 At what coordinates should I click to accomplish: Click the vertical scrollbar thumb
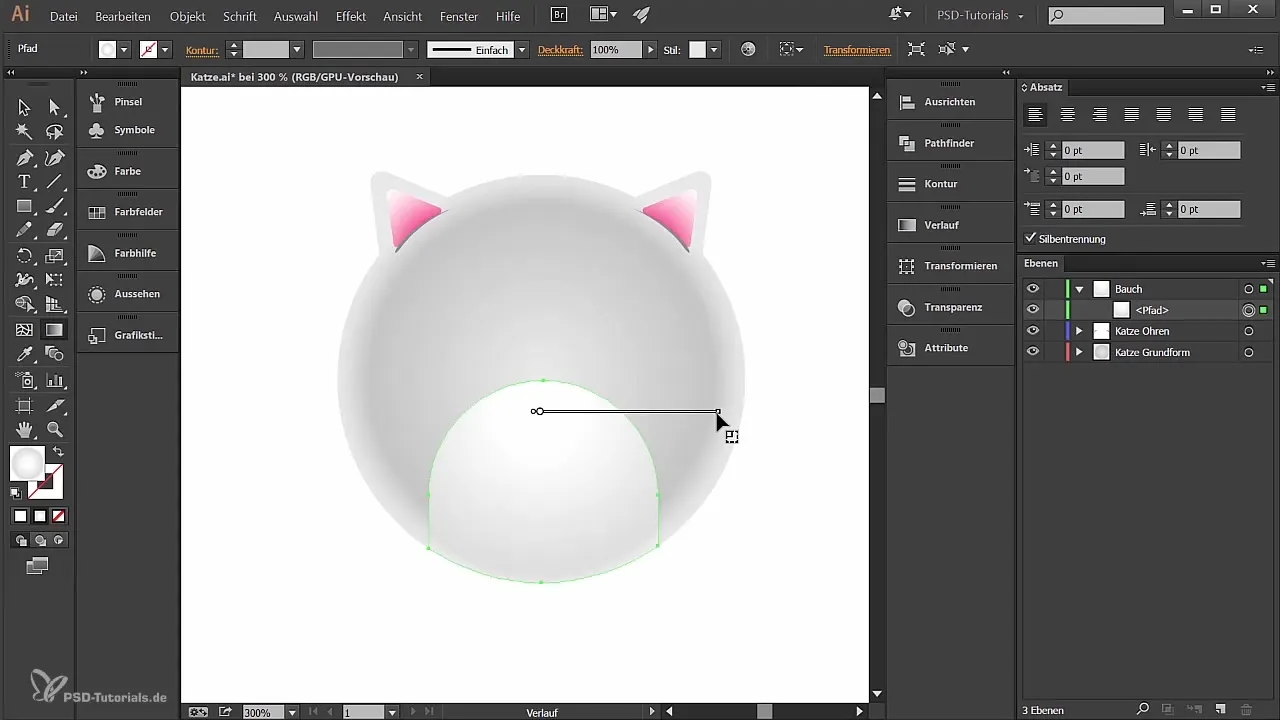point(878,395)
